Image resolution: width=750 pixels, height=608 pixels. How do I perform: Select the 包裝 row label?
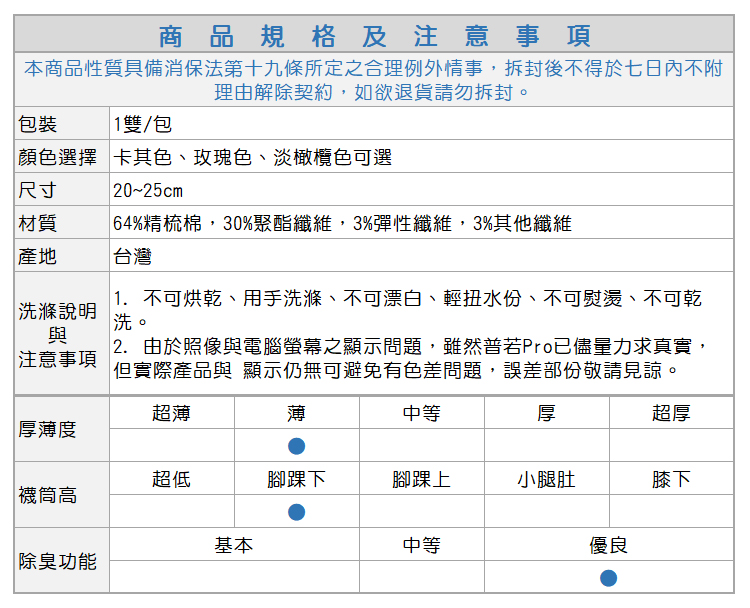tap(37, 124)
